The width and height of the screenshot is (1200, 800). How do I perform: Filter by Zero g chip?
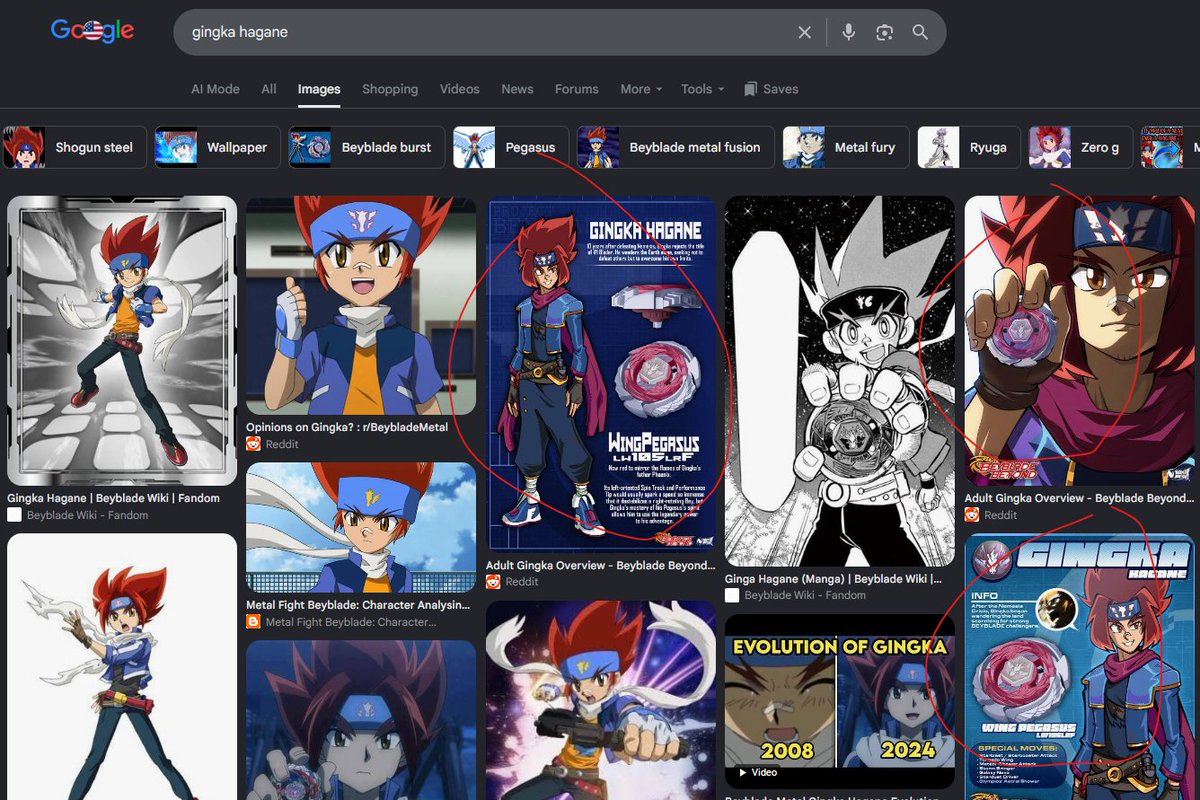(1080, 147)
